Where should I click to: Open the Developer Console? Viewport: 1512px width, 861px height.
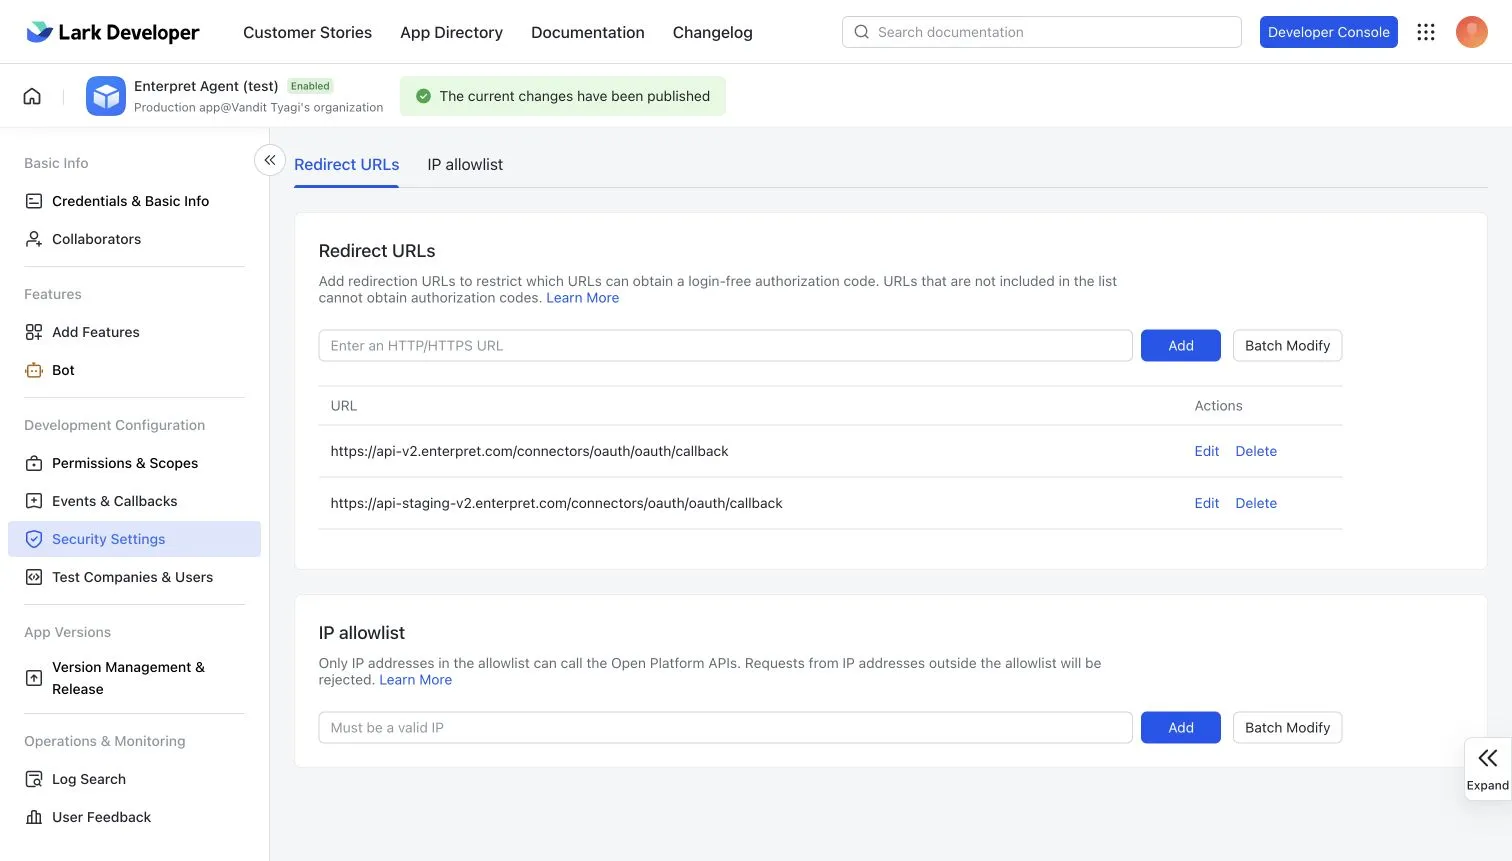click(x=1329, y=32)
